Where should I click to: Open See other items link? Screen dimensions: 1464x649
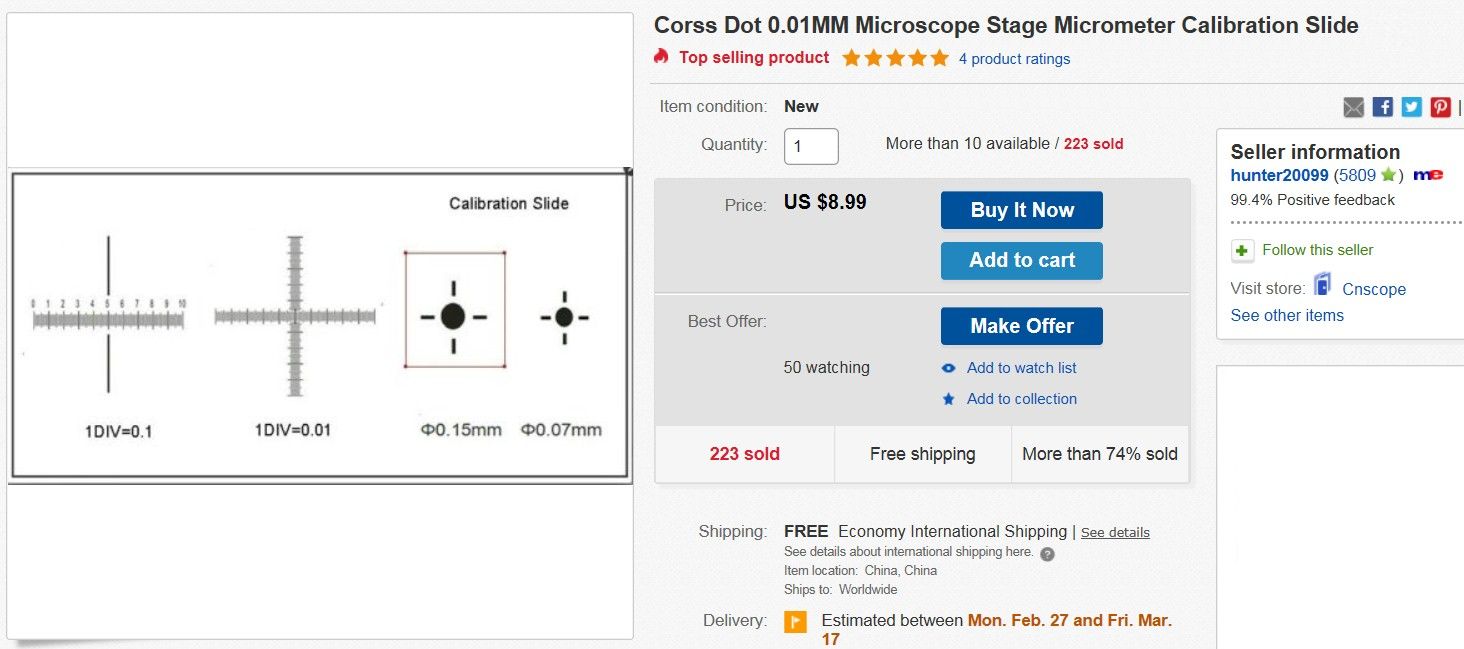(1287, 315)
